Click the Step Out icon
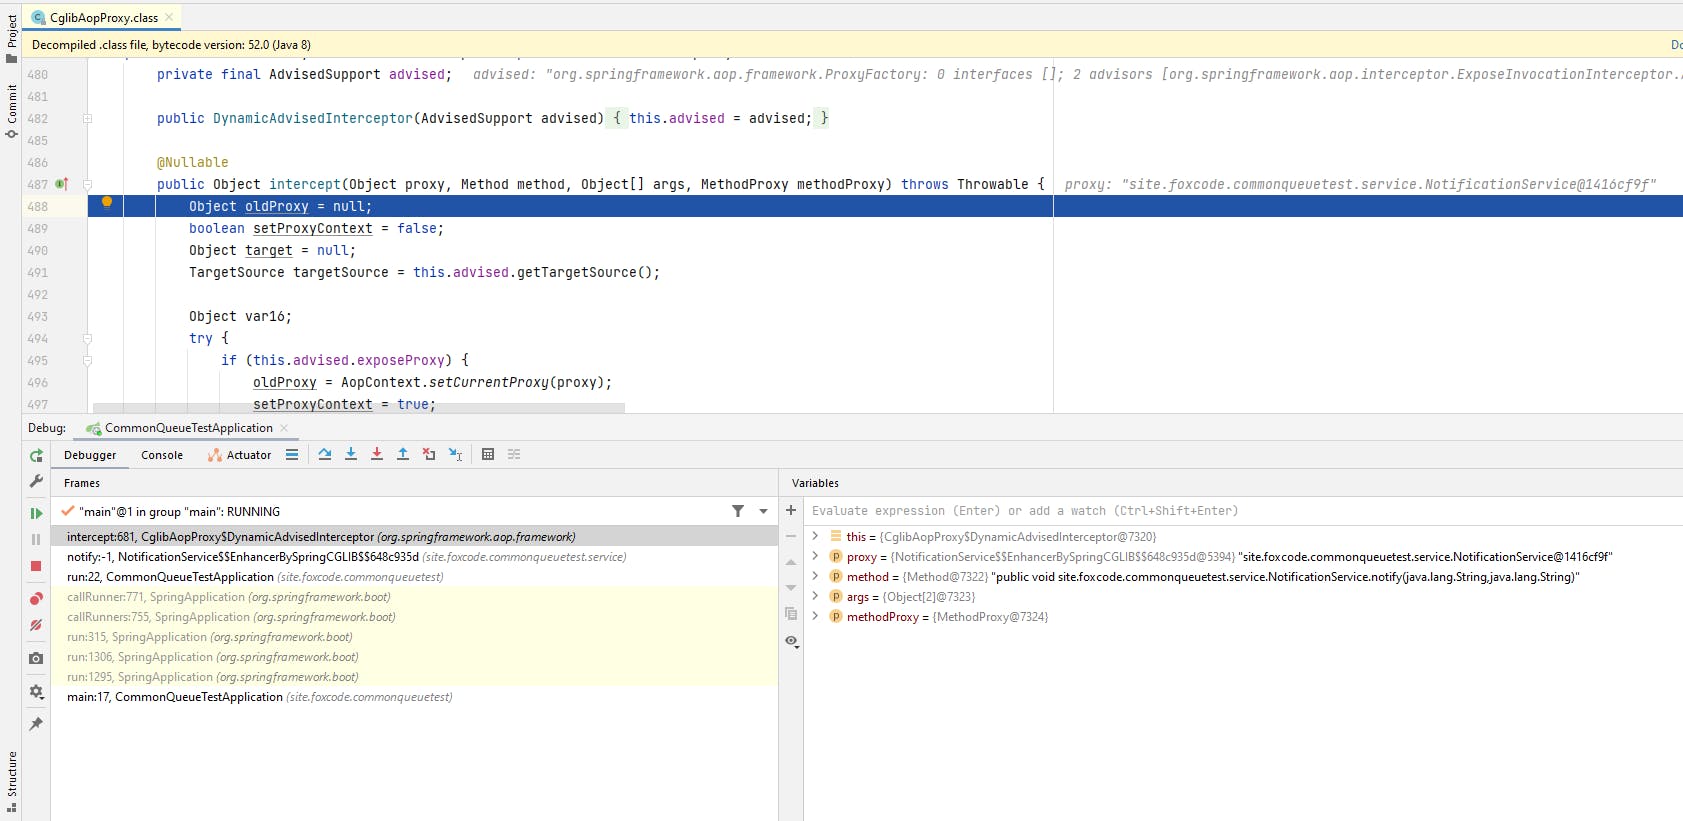 (x=403, y=454)
